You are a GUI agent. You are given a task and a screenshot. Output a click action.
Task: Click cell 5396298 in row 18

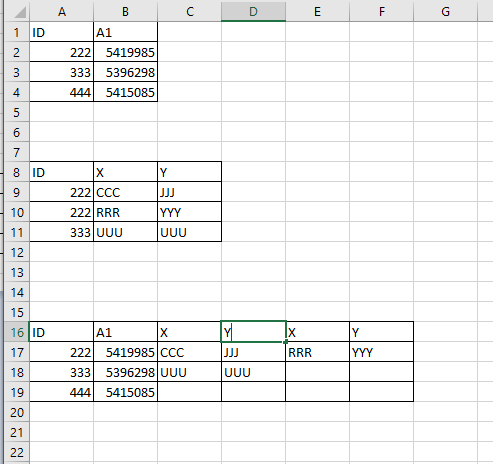click(x=126, y=372)
